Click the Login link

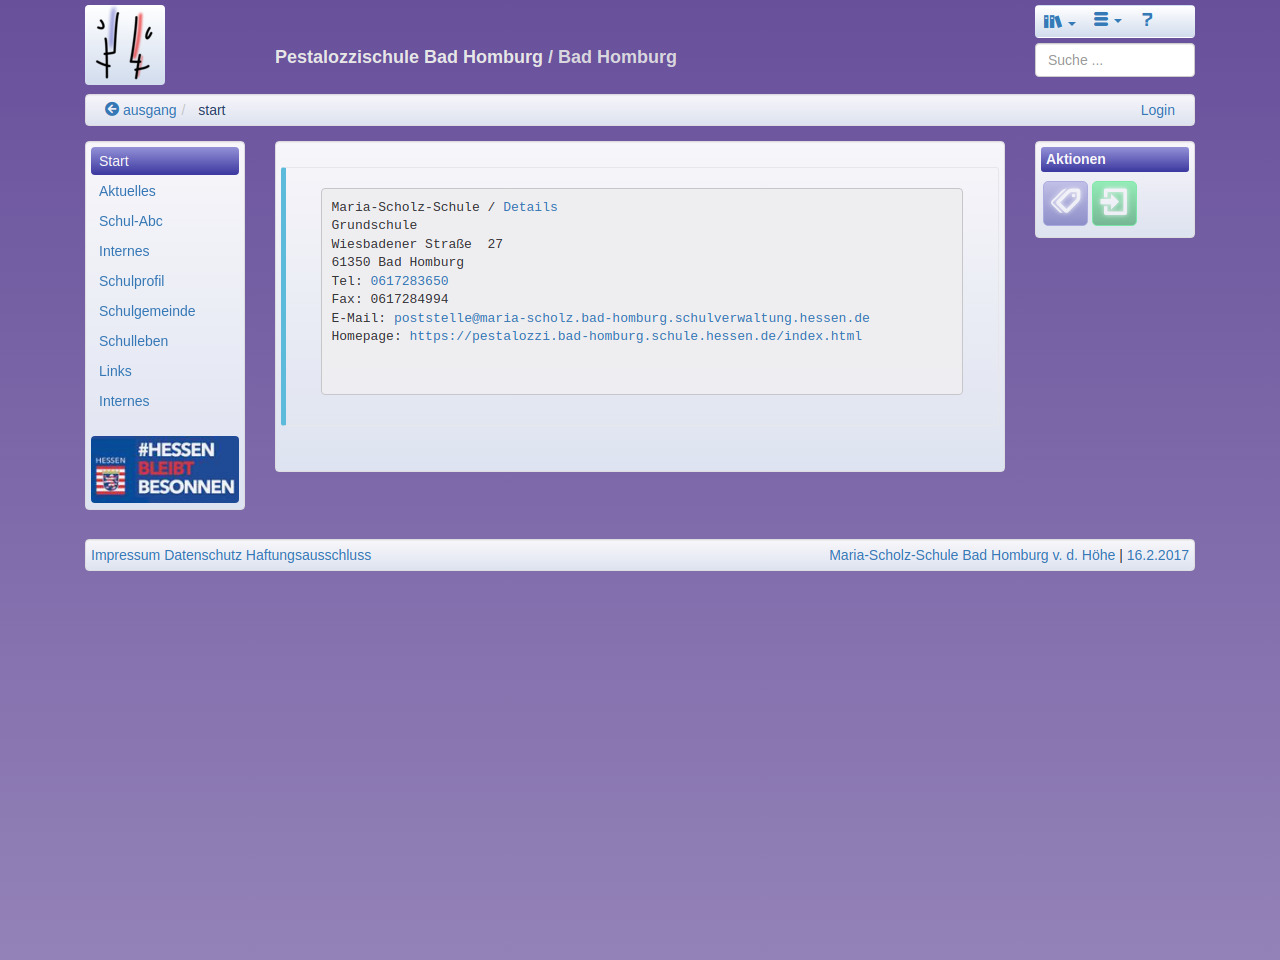click(x=1157, y=110)
